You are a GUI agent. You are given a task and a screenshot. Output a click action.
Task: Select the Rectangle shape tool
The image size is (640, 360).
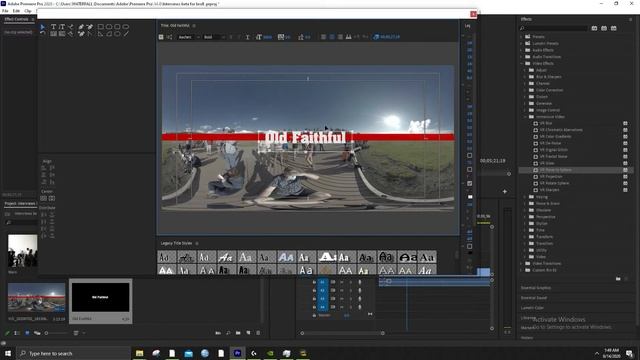point(100,27)
